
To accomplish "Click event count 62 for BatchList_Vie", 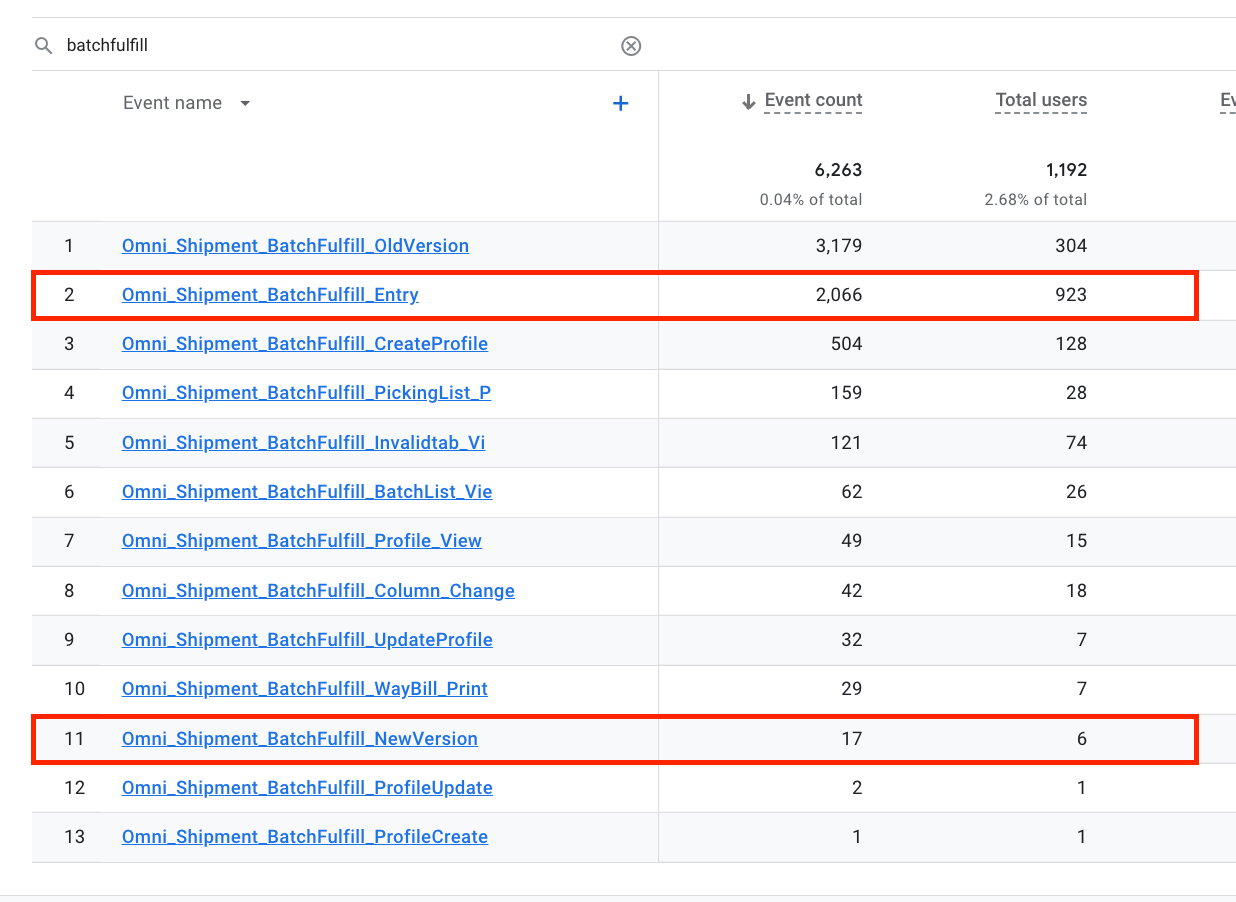I will tap(851, 492).
